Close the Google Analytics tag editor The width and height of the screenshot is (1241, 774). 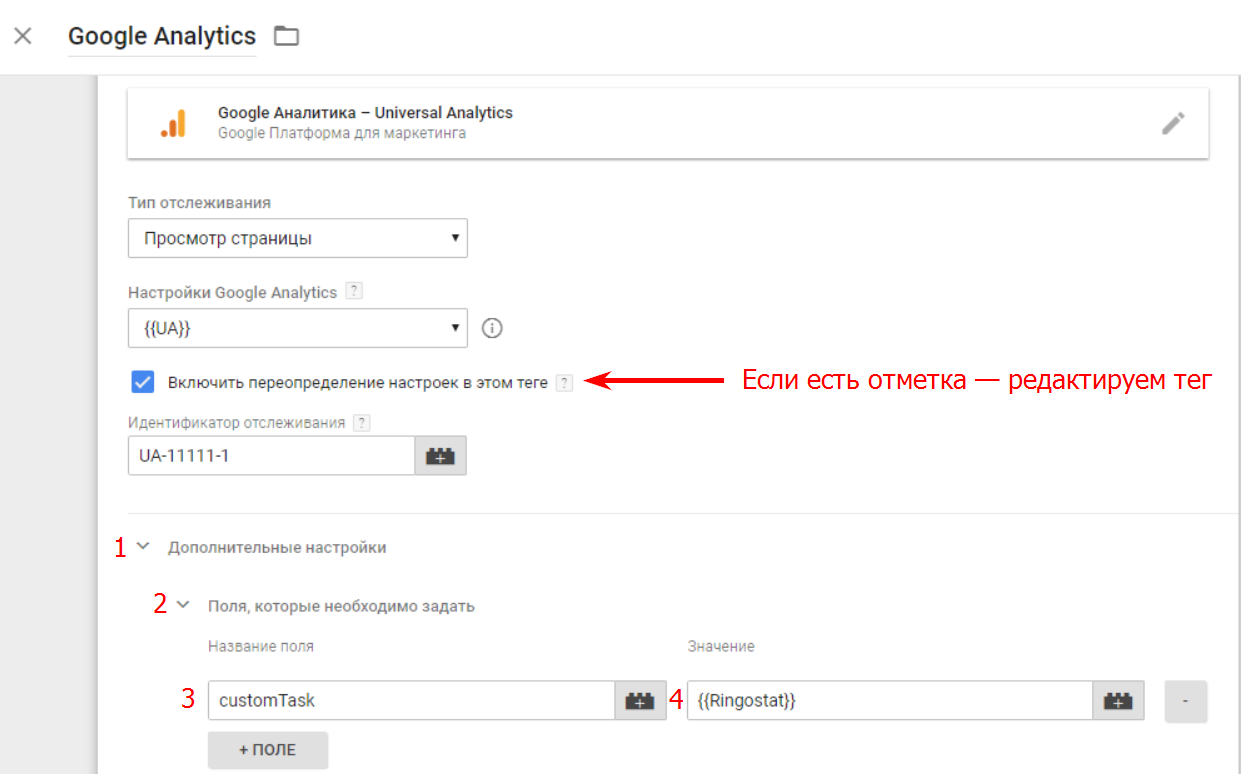click(x=23, y=37)
